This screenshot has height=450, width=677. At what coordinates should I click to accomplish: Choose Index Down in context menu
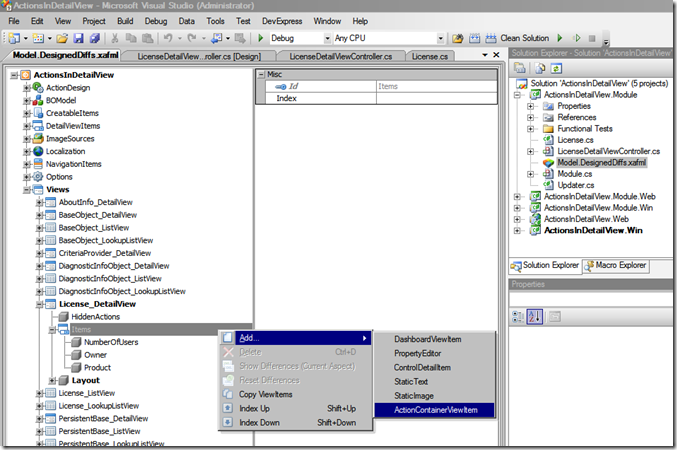[x=295, y=423]
